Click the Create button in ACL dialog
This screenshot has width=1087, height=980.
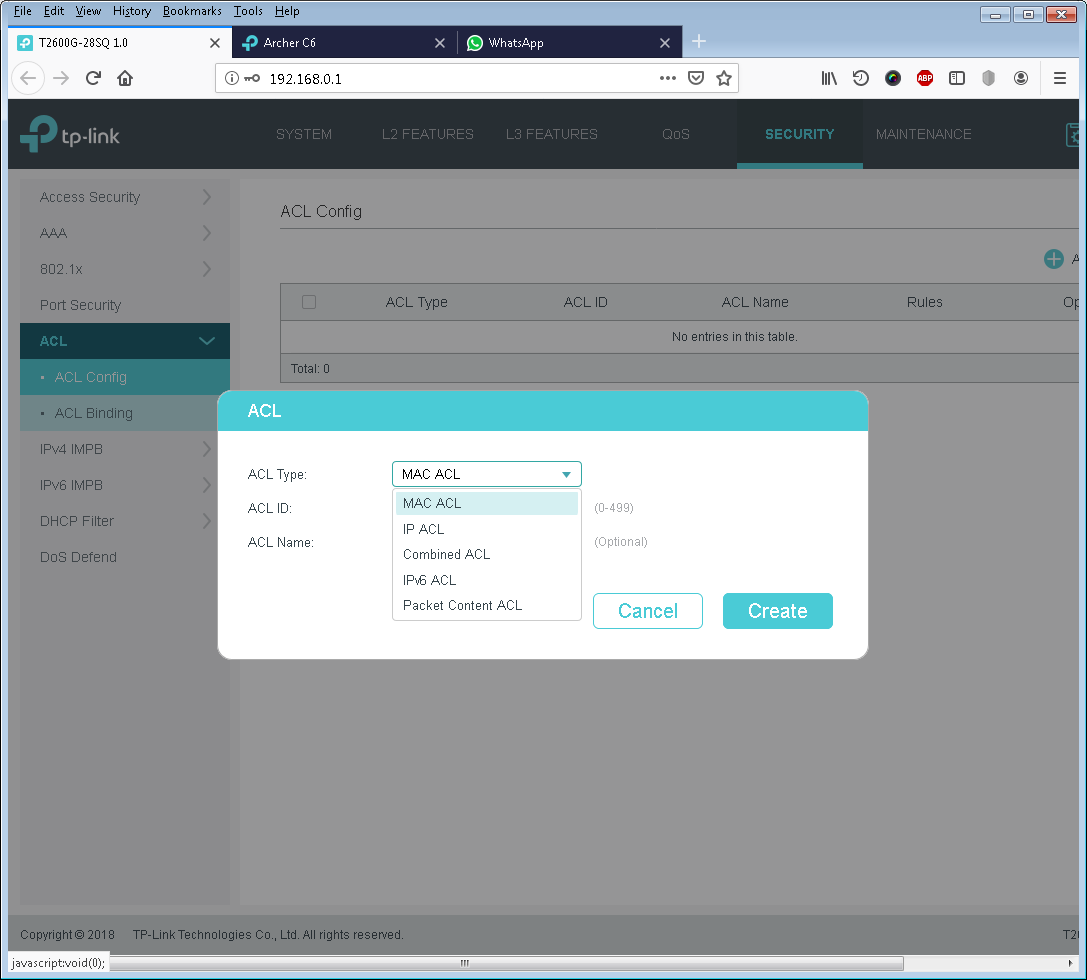[x=778, y=611]
